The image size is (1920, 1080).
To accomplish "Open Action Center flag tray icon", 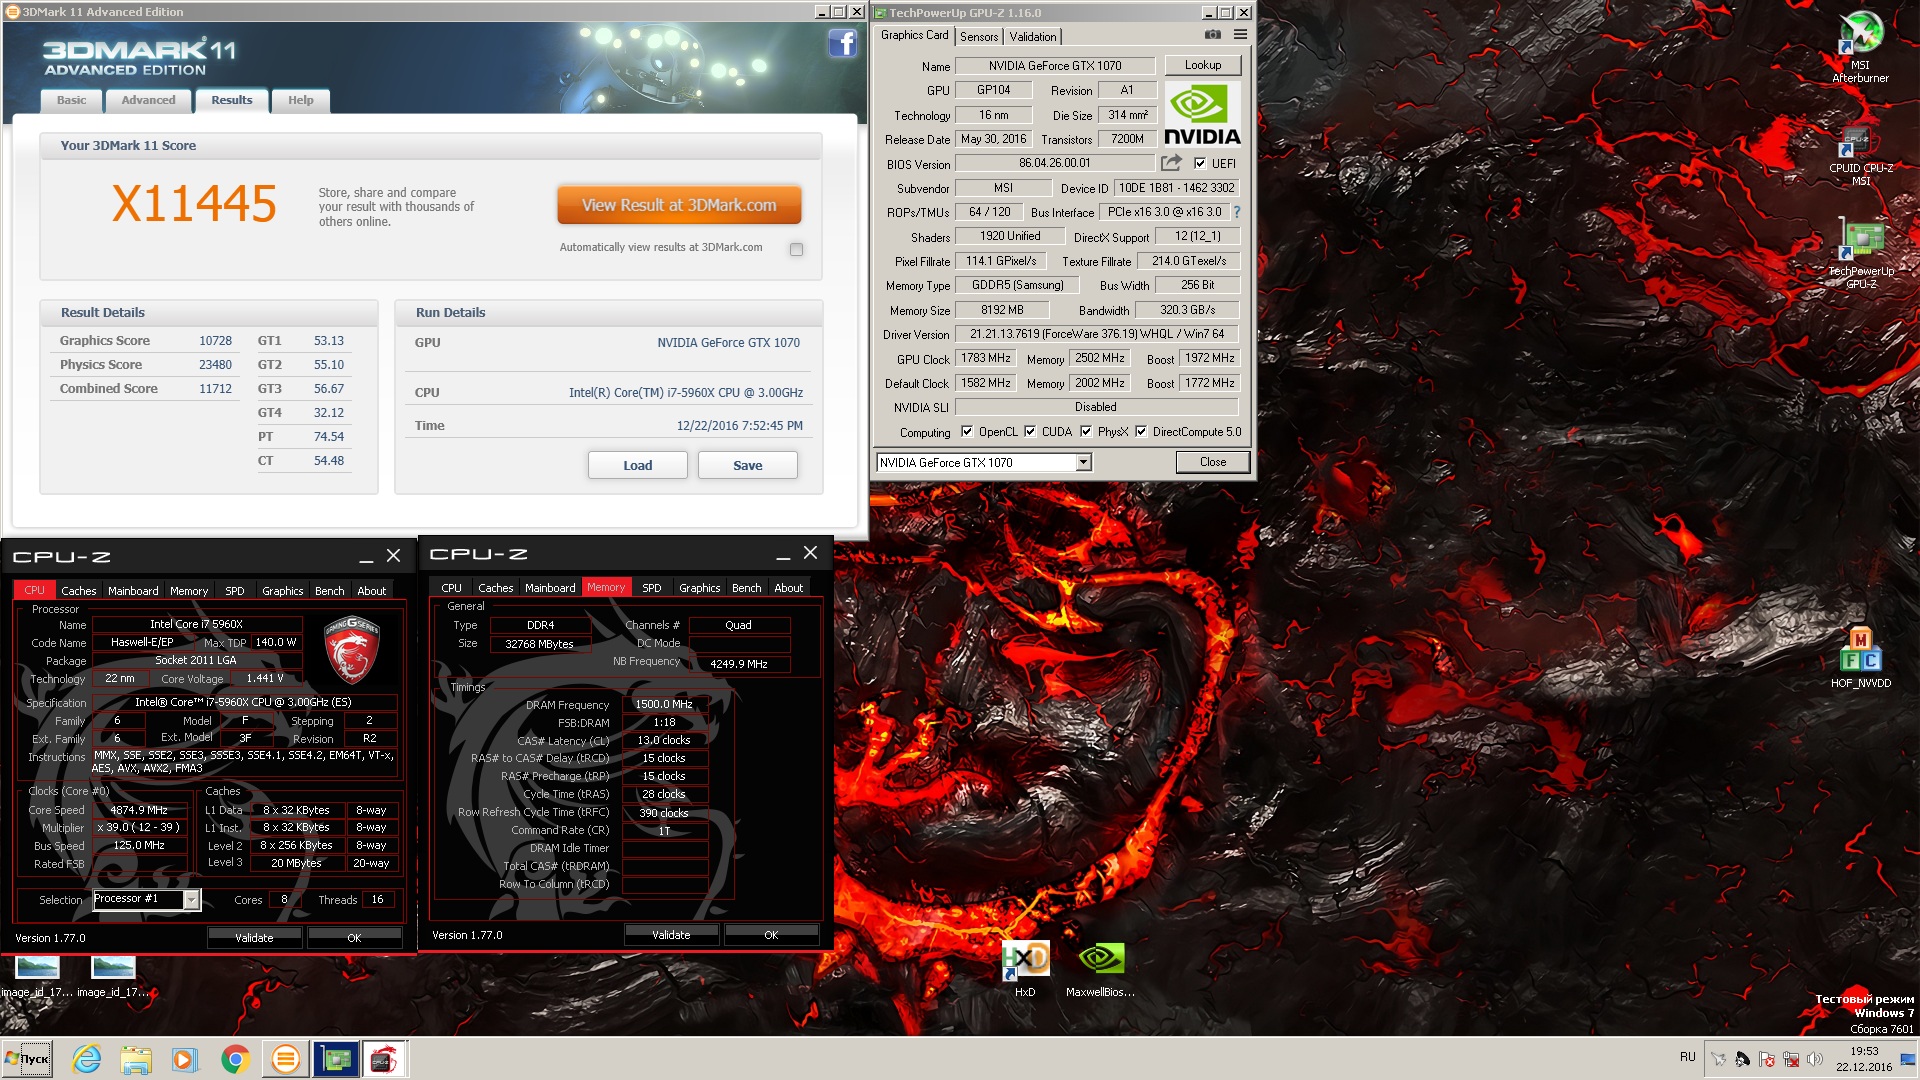I will pos(1767,1059).
